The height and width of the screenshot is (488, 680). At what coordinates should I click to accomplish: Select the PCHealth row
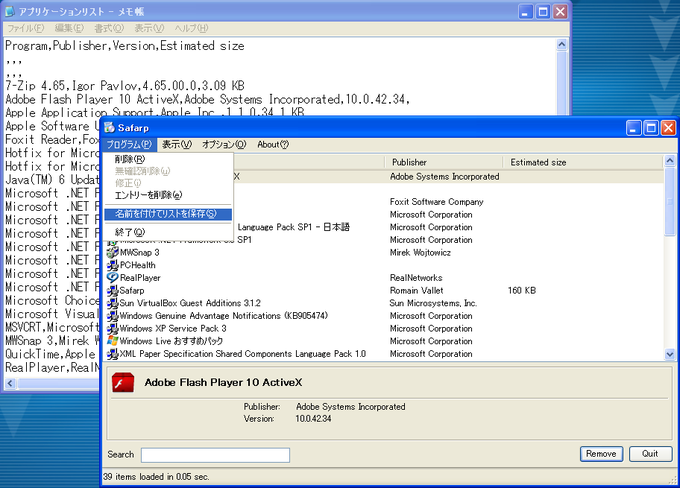(385, 265)
